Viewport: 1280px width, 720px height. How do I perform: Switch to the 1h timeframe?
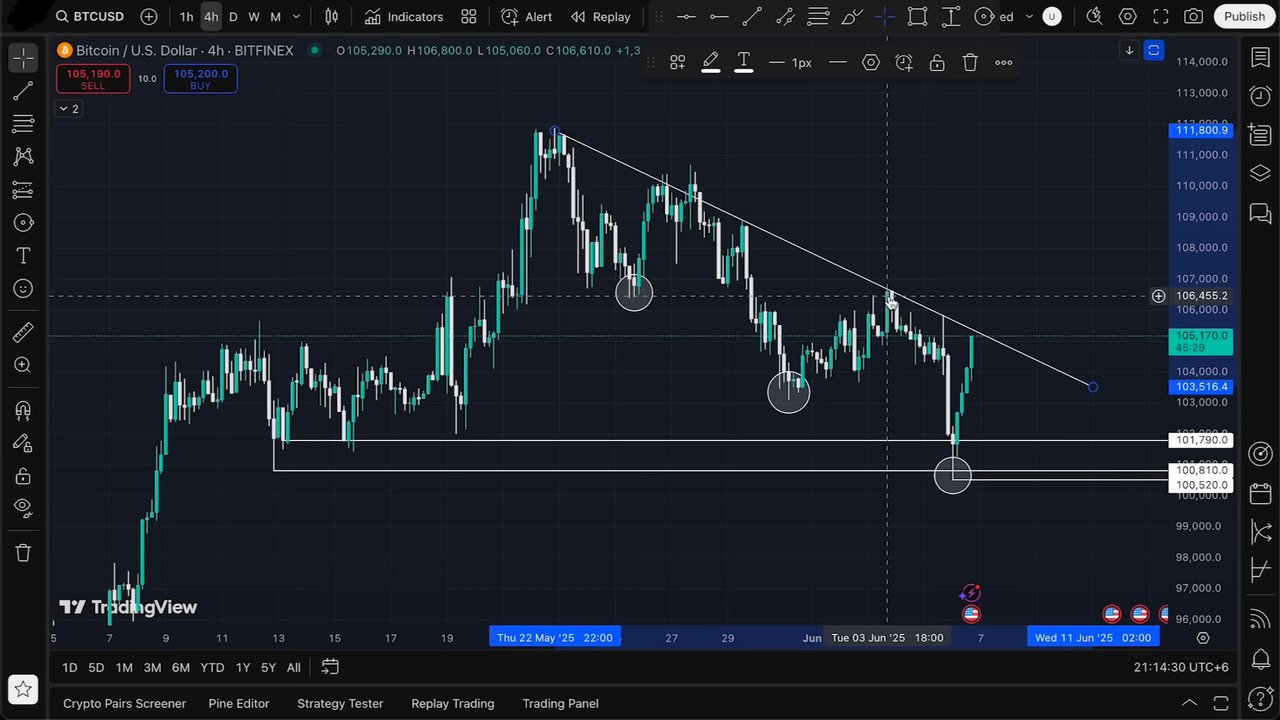pos(186,16)
